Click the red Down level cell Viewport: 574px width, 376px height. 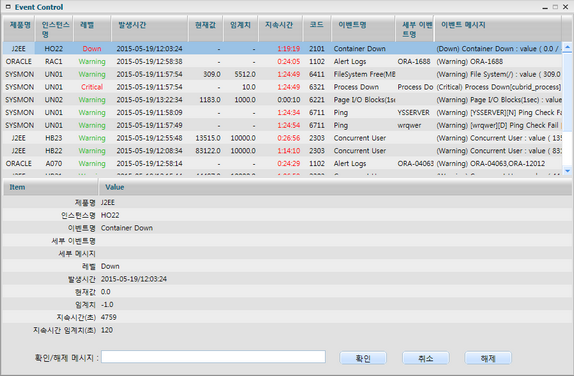92,49
